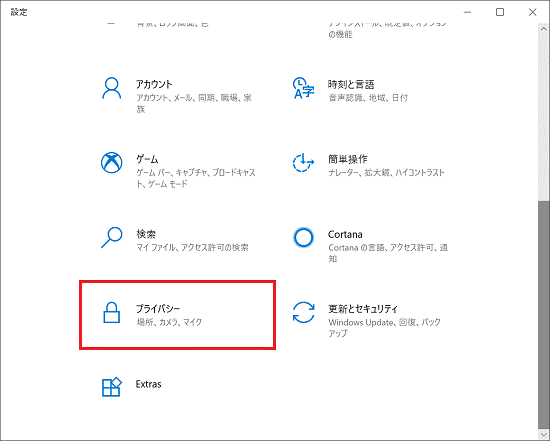Maximize the 設定 window
This screenshot has width=550, height=441.
(x=500, y=12)
